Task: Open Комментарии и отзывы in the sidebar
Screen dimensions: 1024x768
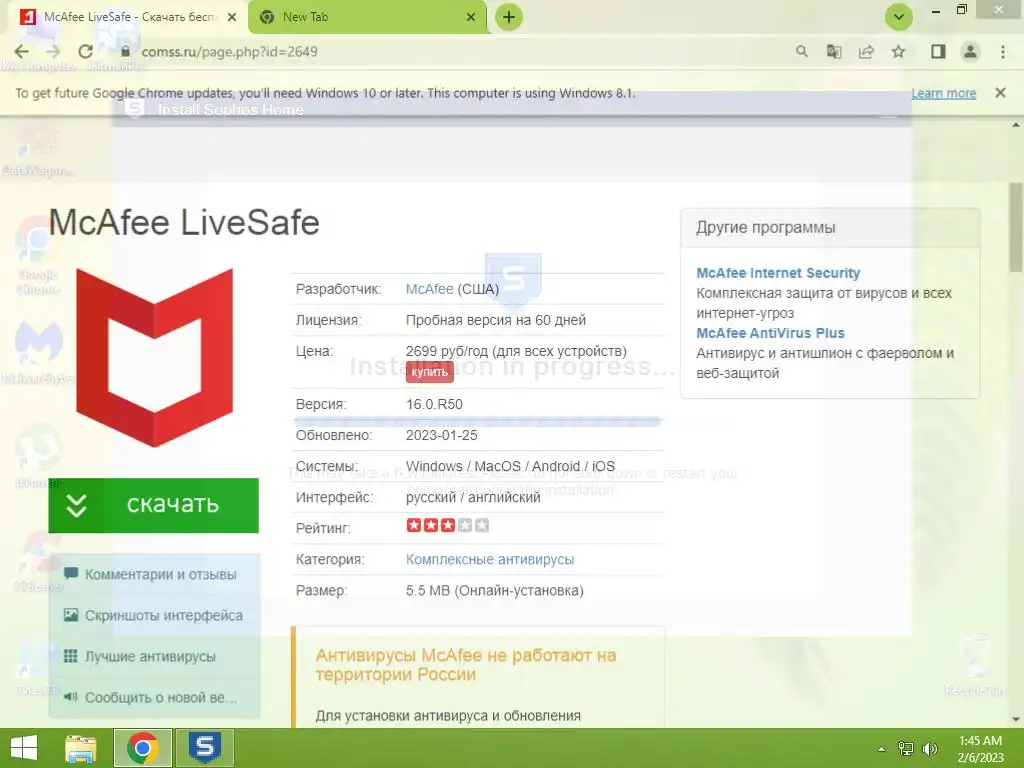Action: (x=154, y=574)
